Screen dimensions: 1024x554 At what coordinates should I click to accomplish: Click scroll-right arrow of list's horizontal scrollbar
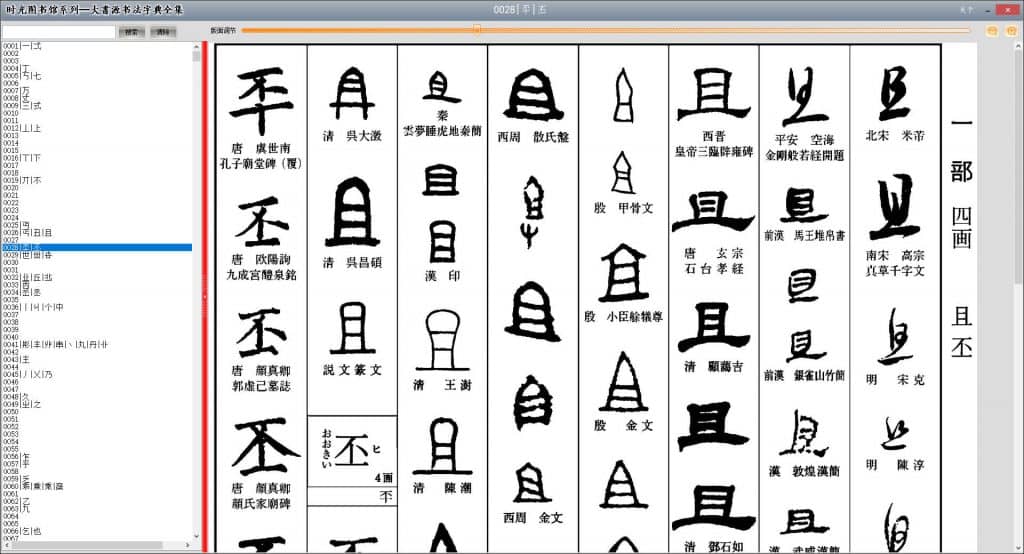click(188, 546)
